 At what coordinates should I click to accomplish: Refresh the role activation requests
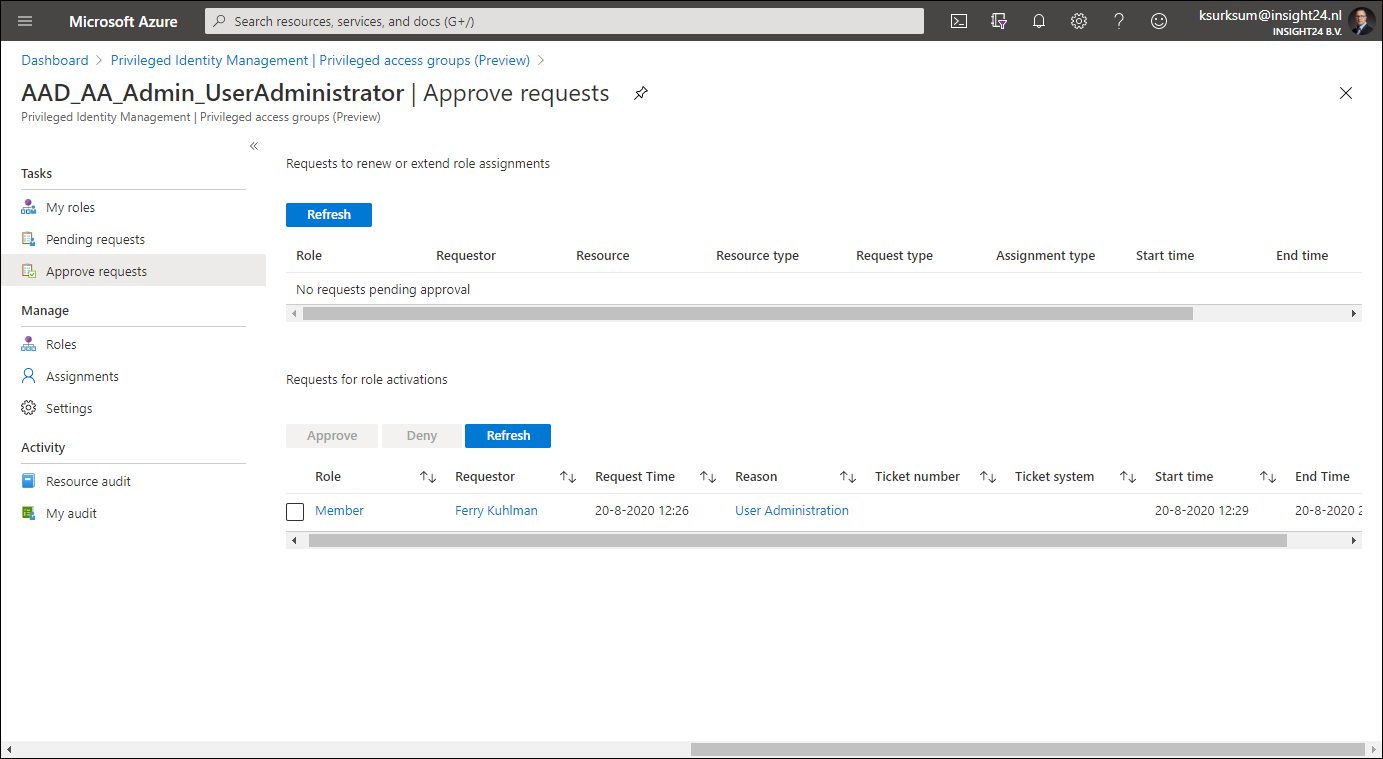[x=508, y=436]
